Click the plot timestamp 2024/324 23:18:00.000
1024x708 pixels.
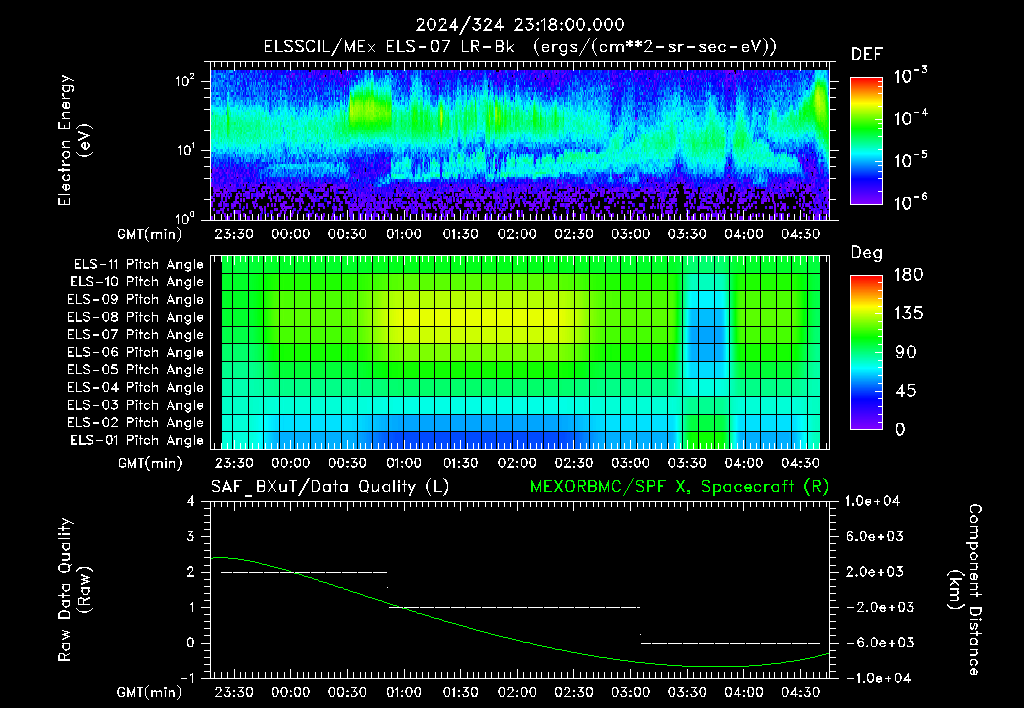(520, 25)
